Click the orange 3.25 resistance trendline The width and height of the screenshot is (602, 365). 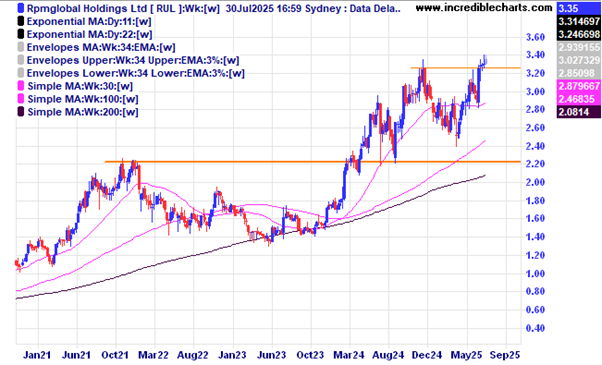tap(465, 68)
